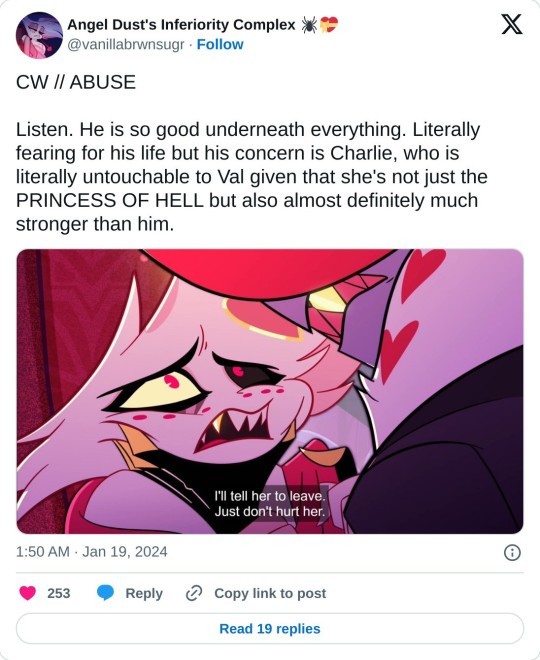Open the attached cartoon screenshot image

[270, 391]
